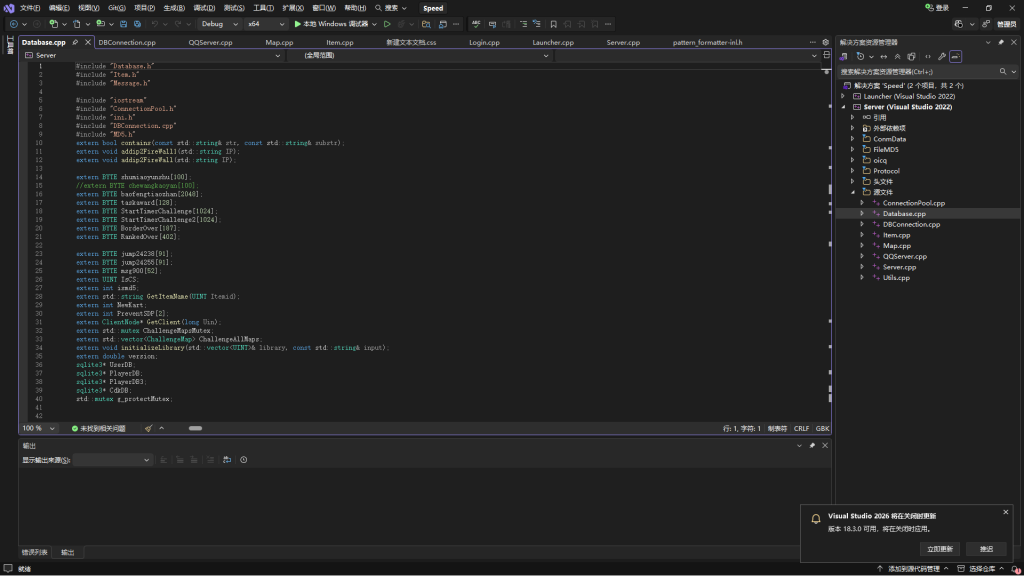
Task: Click Show All Files icon in Solution Explorer
Action: point(911,57)
